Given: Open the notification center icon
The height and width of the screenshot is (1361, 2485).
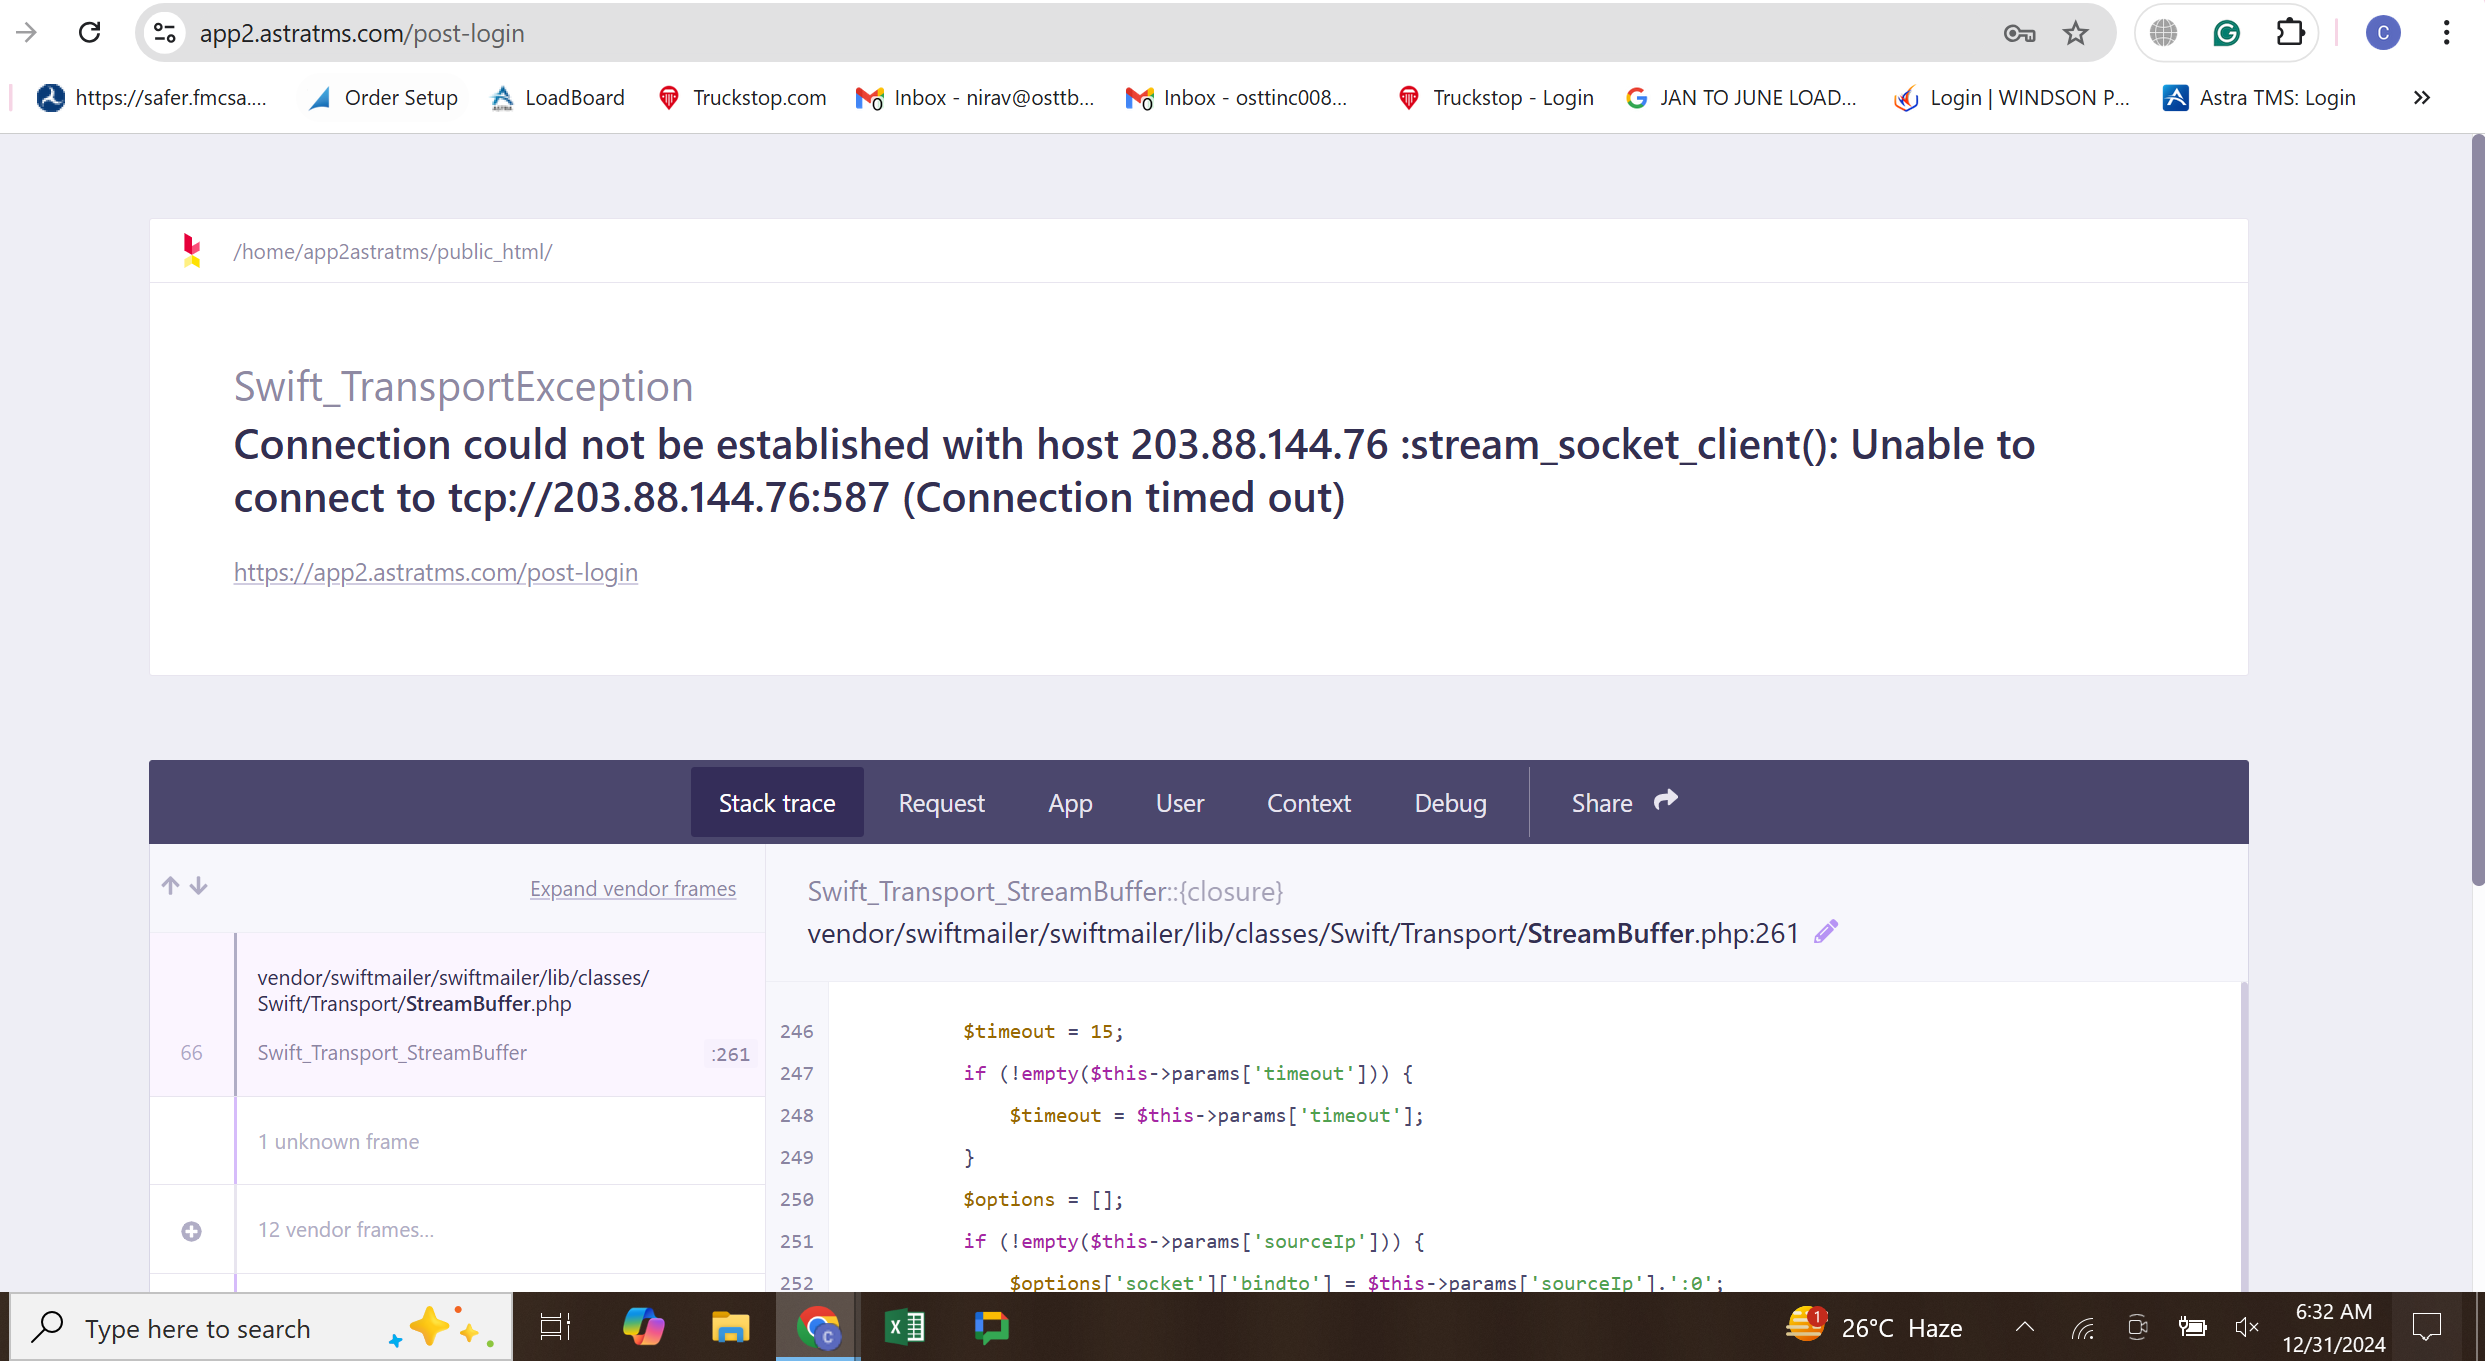Looking at the screenshot, I should coord(2427,1327).
